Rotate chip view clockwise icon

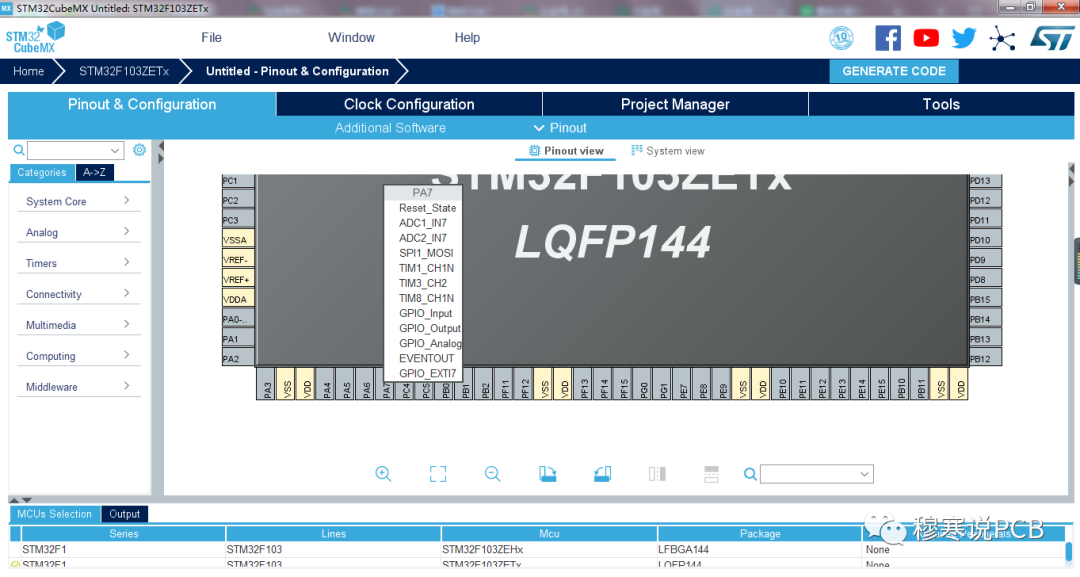548,474
